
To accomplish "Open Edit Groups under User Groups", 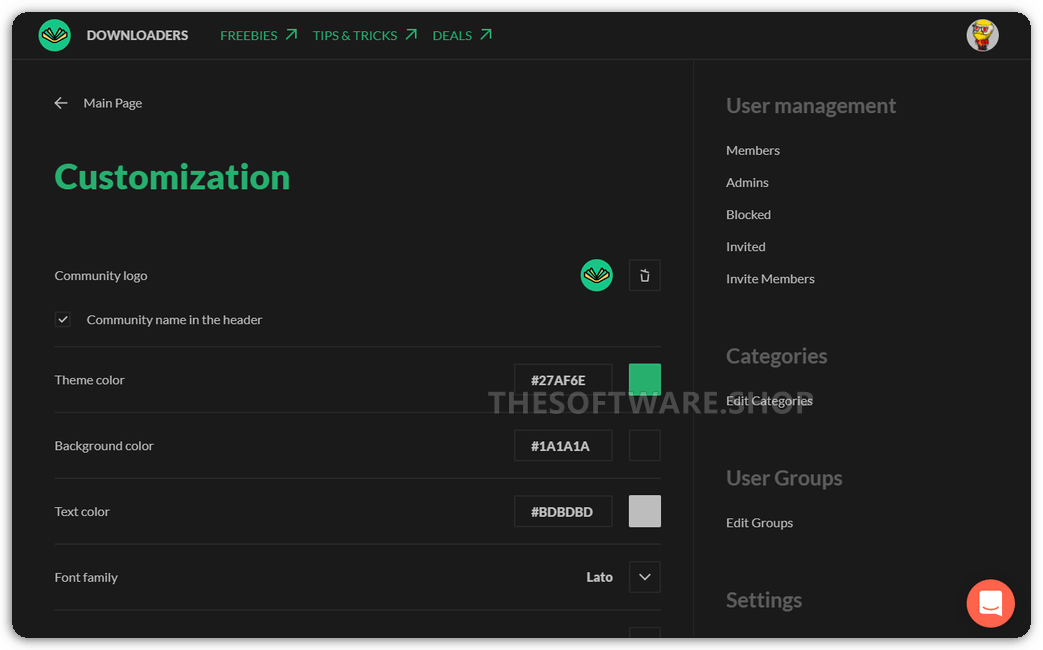I will pos(759,522).
